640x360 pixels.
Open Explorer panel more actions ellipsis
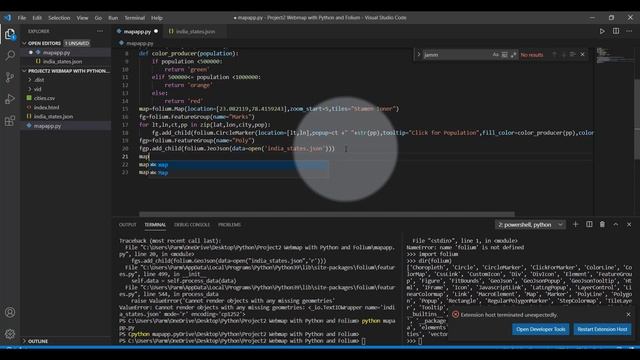click(x=100, y=31)
